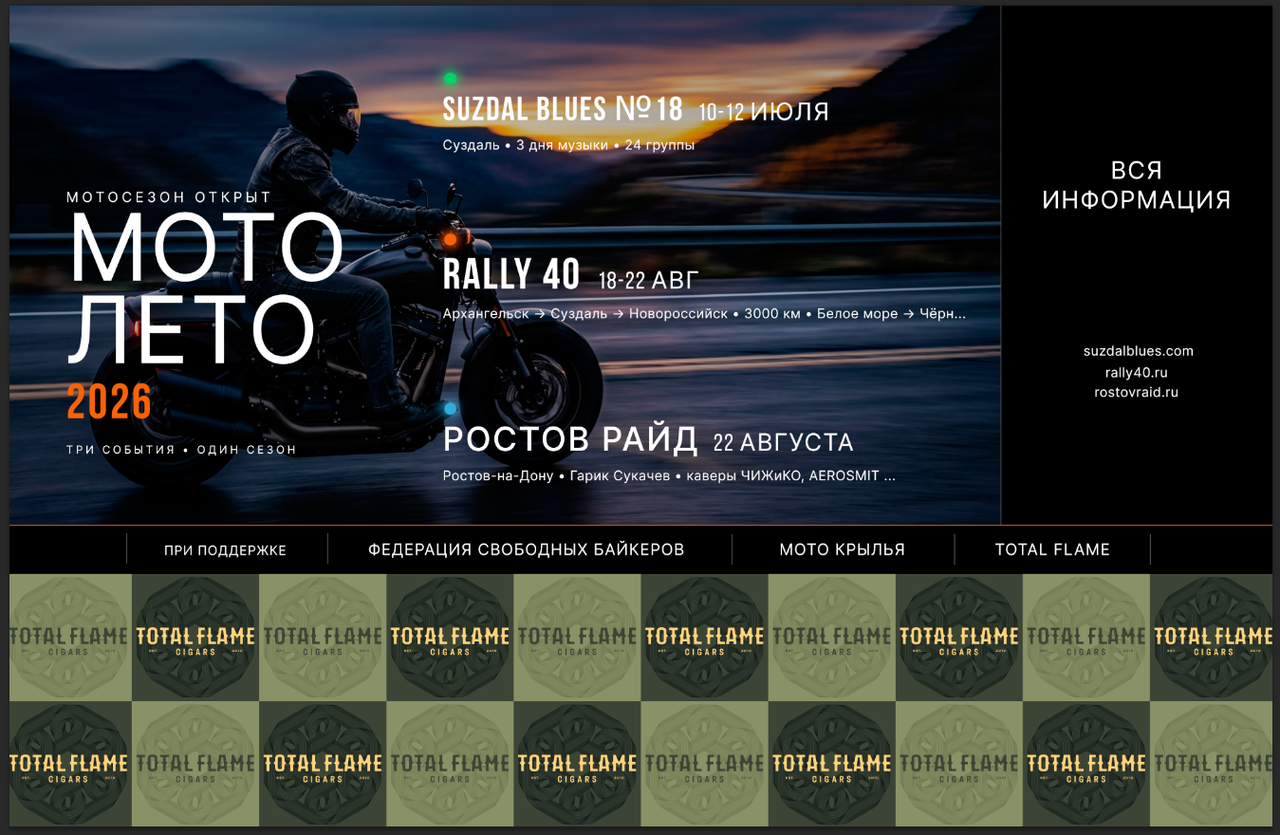The width and height of the screenshot is (1280, 835).
Task: Click the Ростов-на-Дону • Гарик Сукачев line
Action: tap(669, 476)
